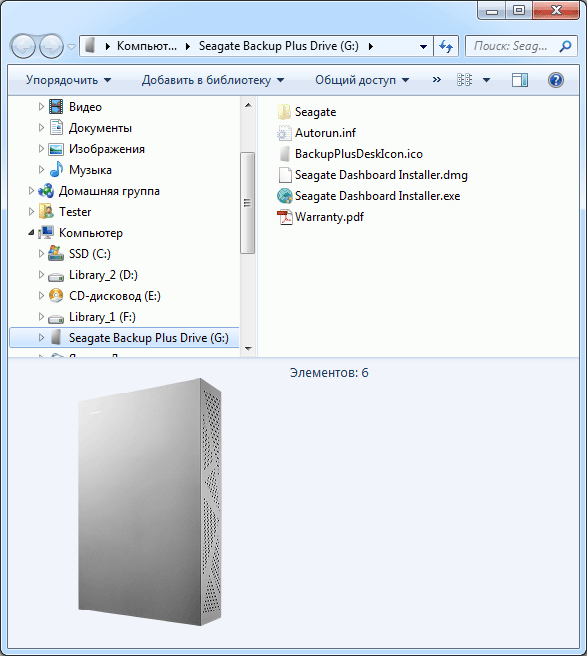
Task: Select the Library_1 (F:) drive
Action: [103, 317]
